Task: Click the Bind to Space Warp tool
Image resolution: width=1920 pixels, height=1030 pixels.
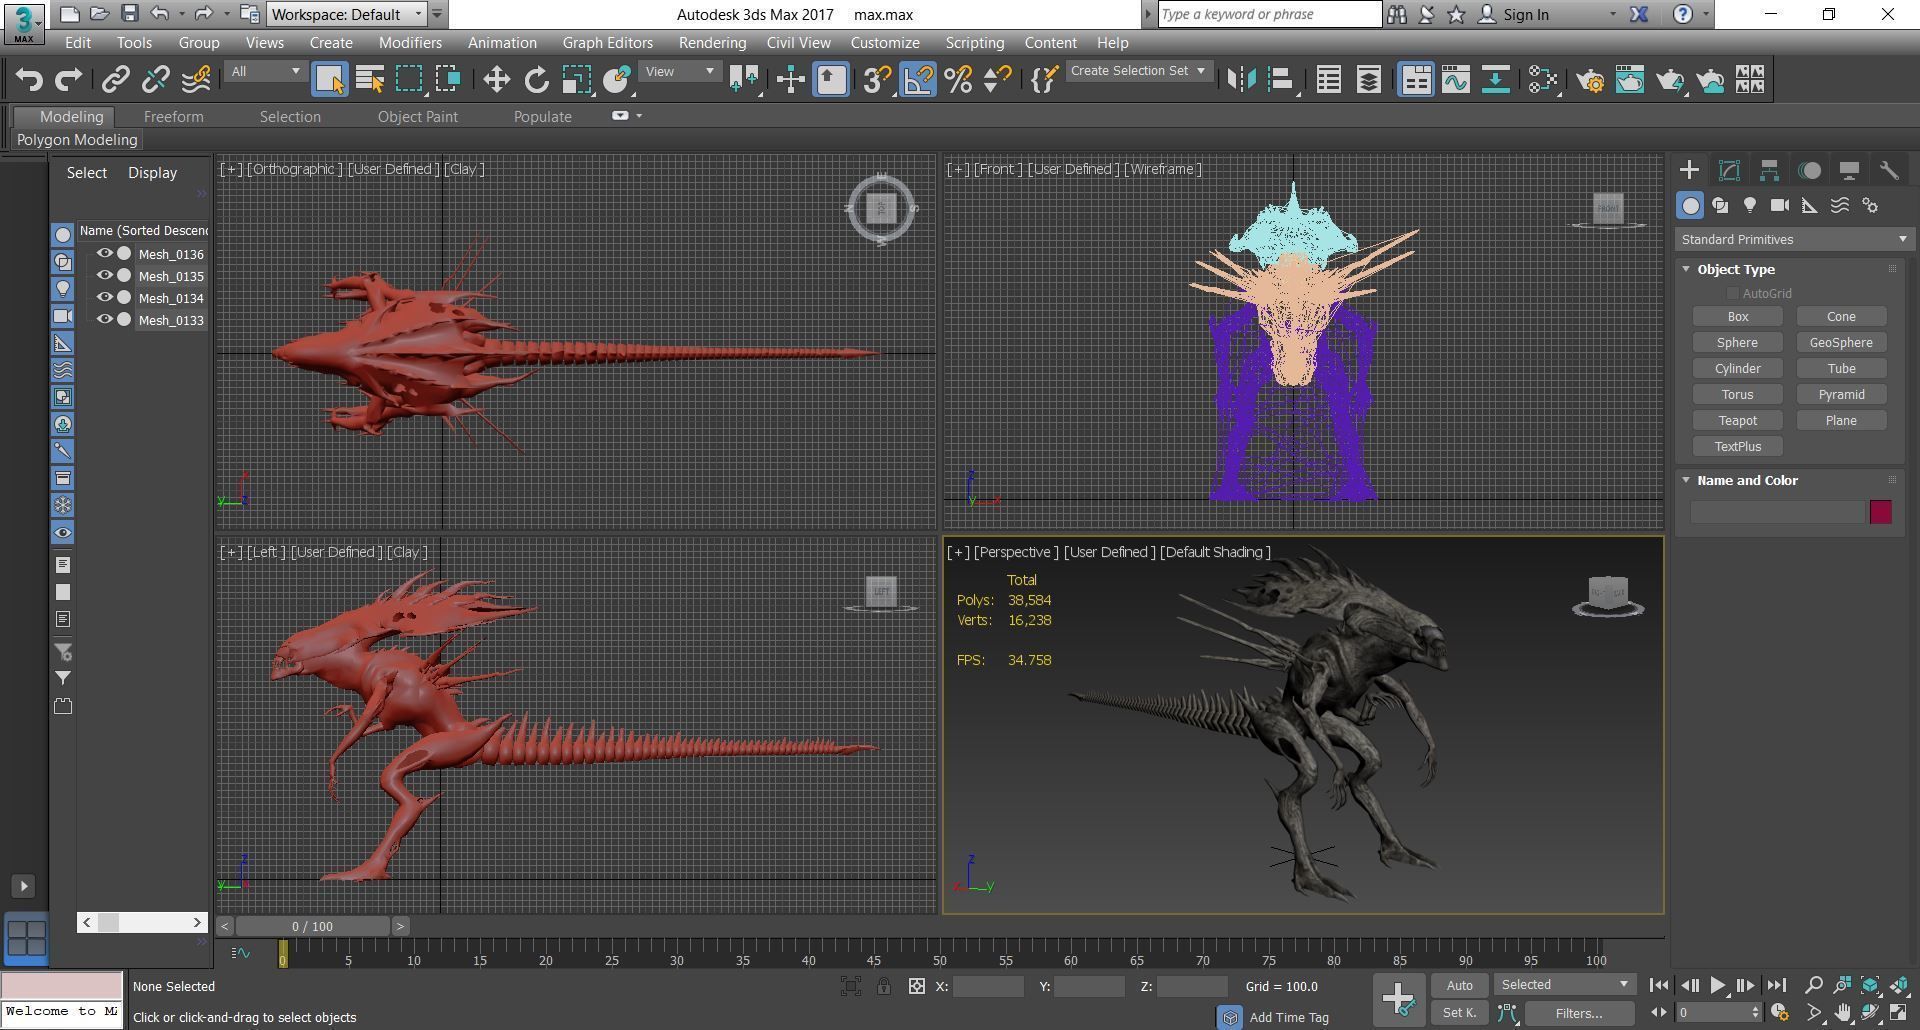Action: pyautogui.click(x=196, y=80)
